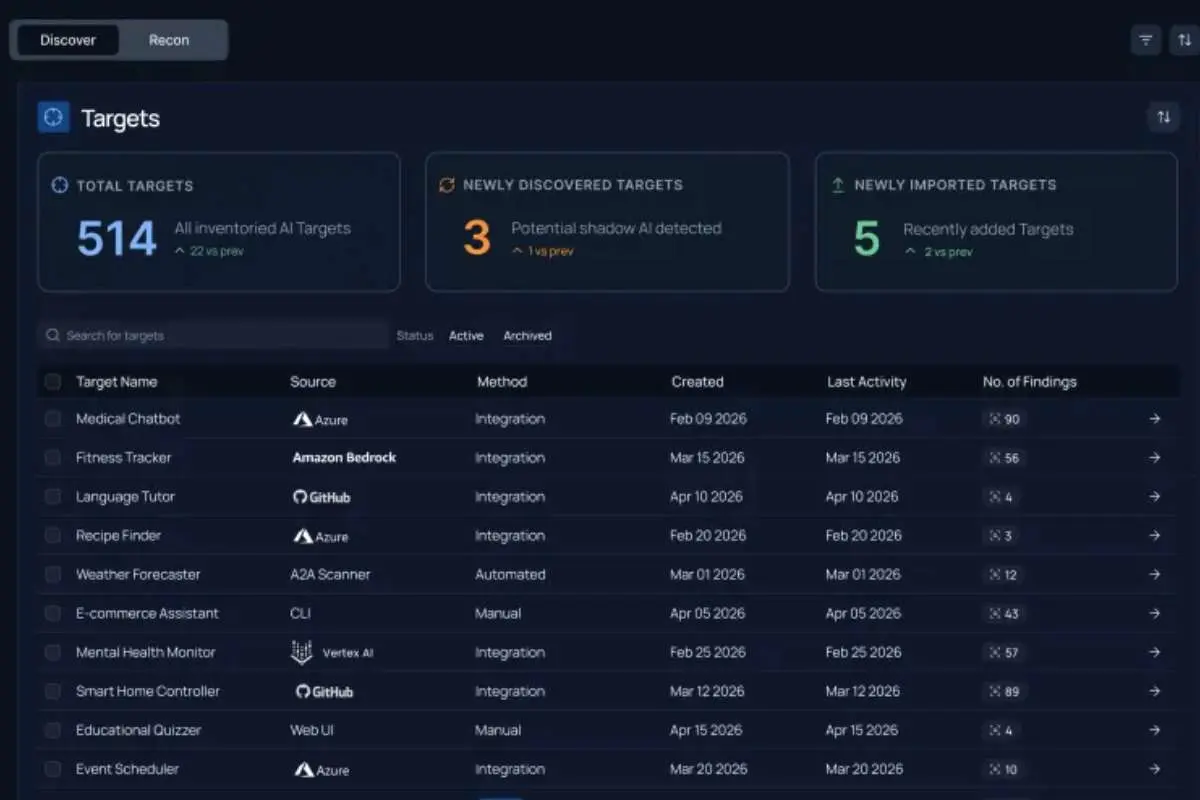Open Medical Chatbot row arrow
1200x800 pixels.
(x=1155, y=419)
